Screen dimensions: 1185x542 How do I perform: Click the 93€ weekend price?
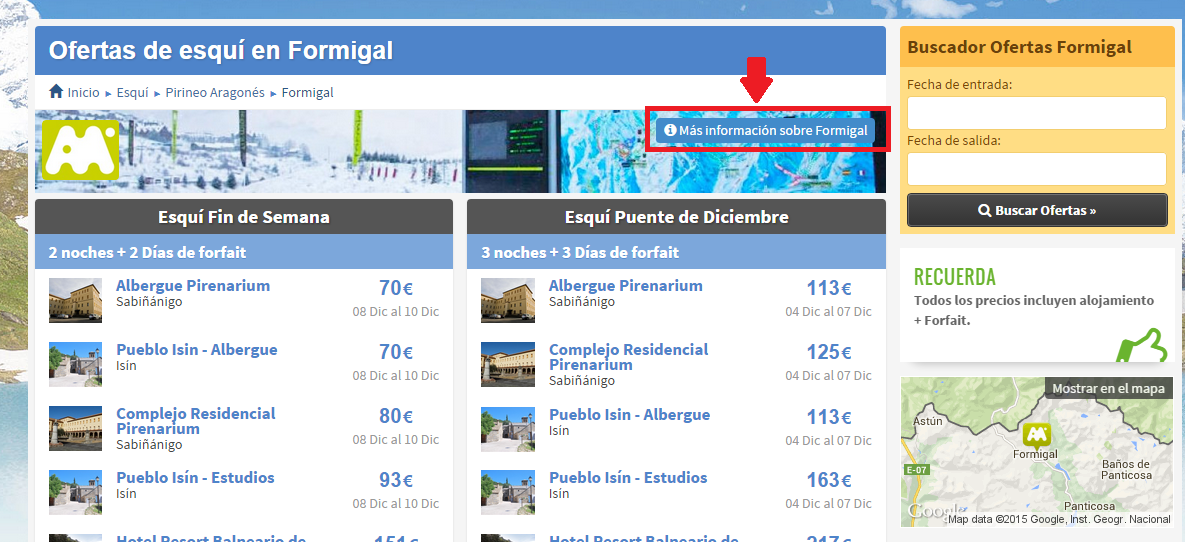(x=396, y=480)
